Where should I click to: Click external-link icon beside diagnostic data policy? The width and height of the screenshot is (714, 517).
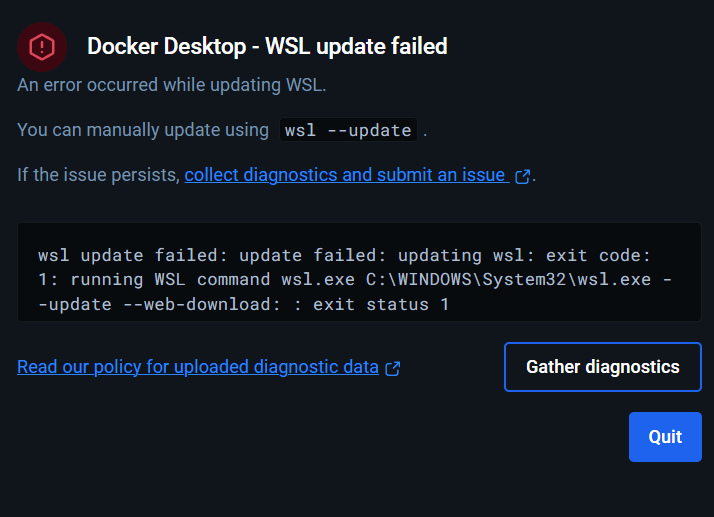(x=393, y=368)
